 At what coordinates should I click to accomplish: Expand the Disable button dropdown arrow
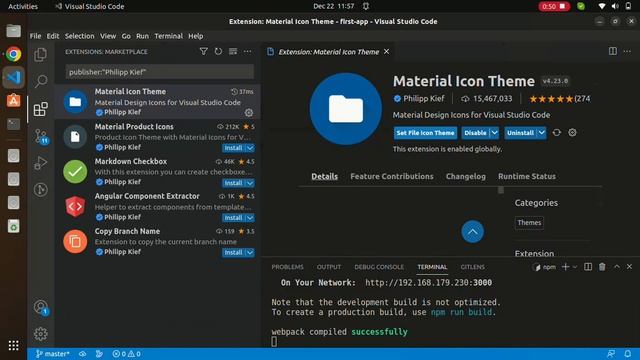point(494,133)
